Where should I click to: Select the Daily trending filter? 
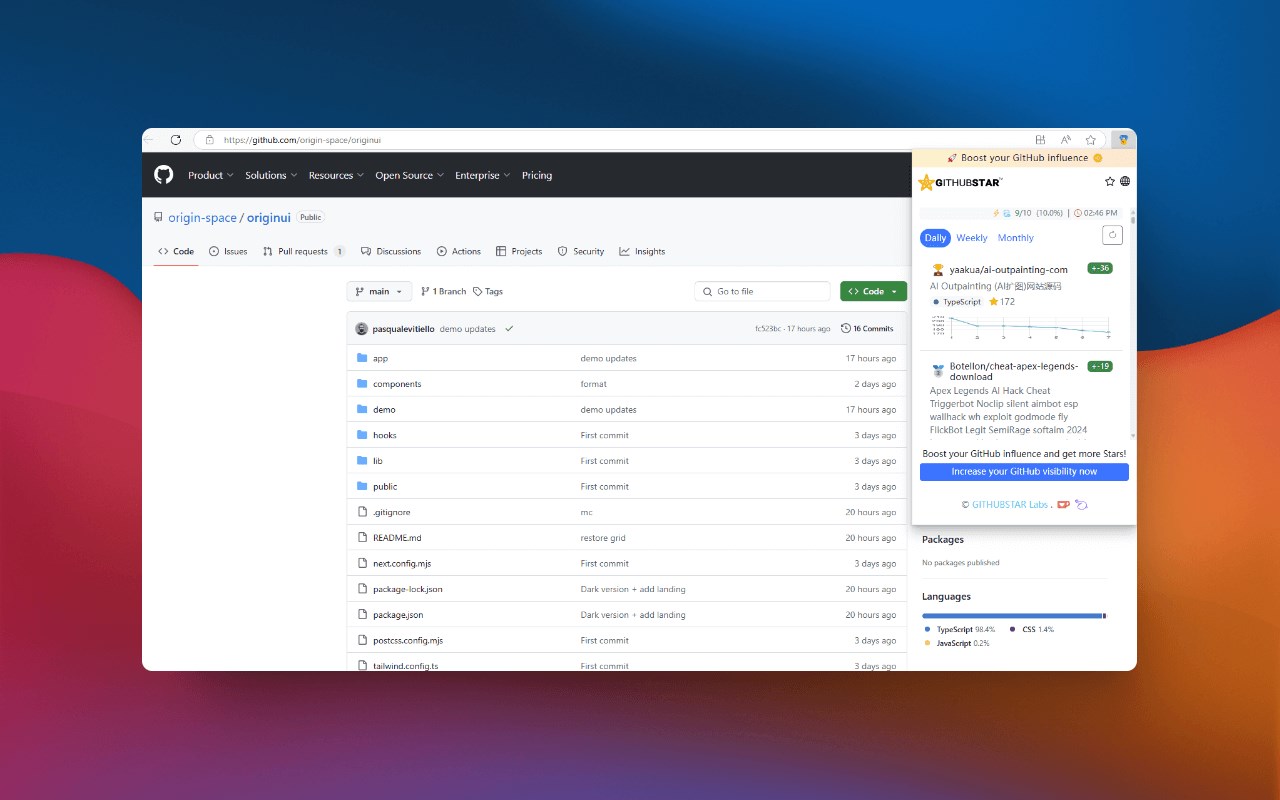pos(935,238)
